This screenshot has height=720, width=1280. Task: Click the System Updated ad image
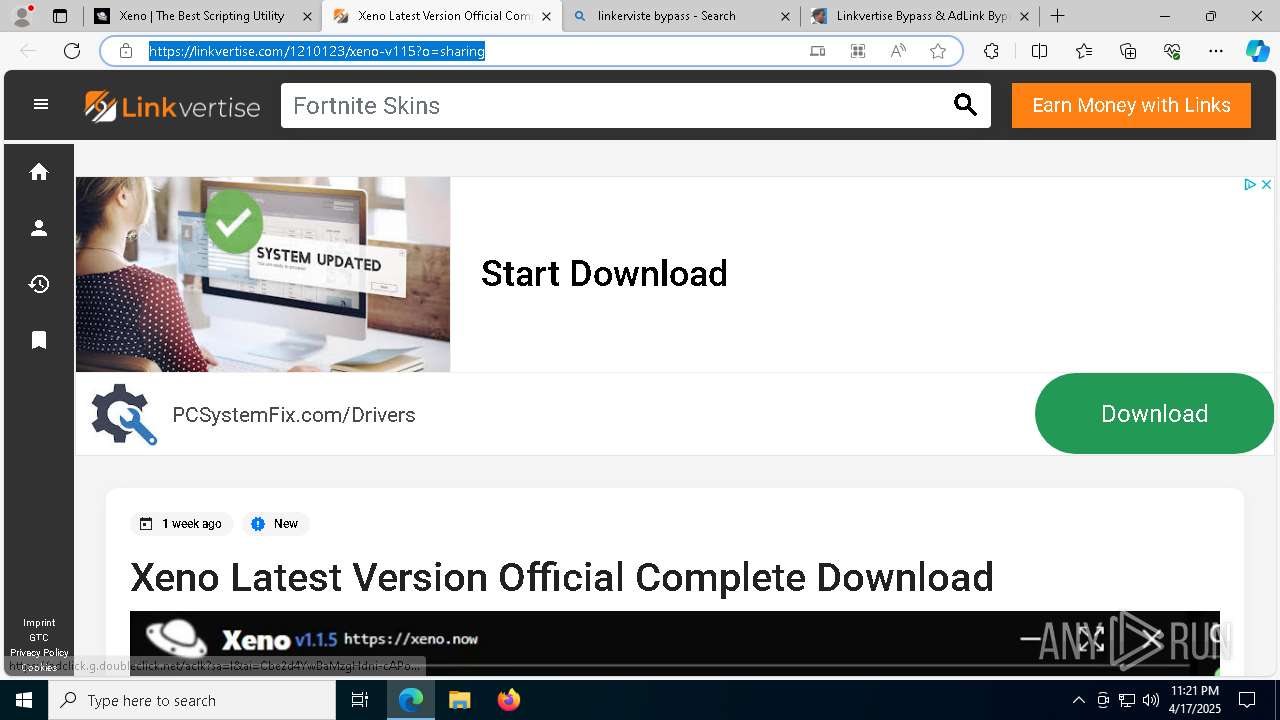point(263,274)
